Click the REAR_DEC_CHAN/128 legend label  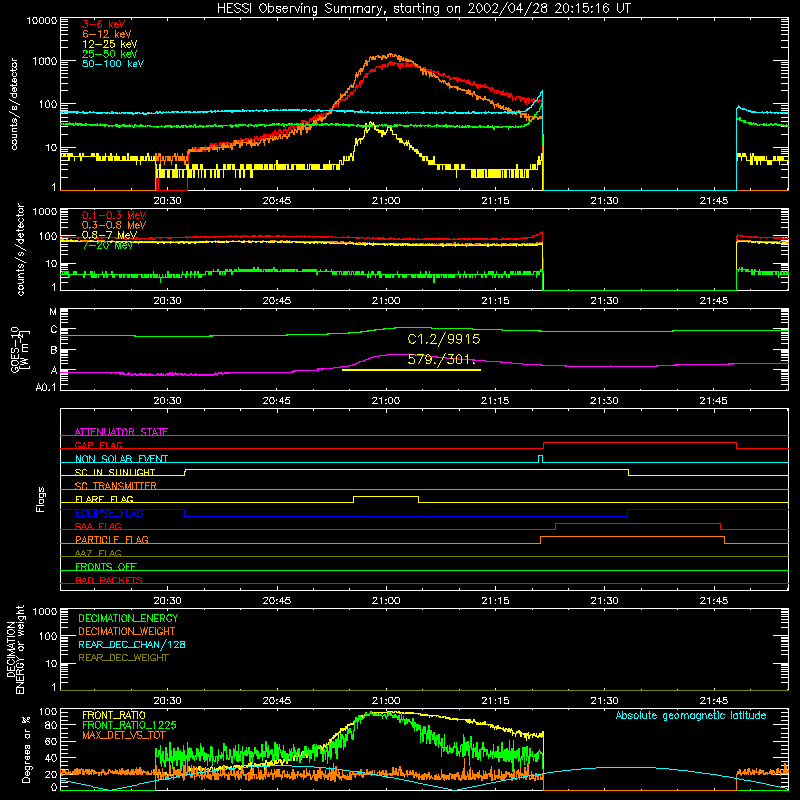(x=132, y=644)
